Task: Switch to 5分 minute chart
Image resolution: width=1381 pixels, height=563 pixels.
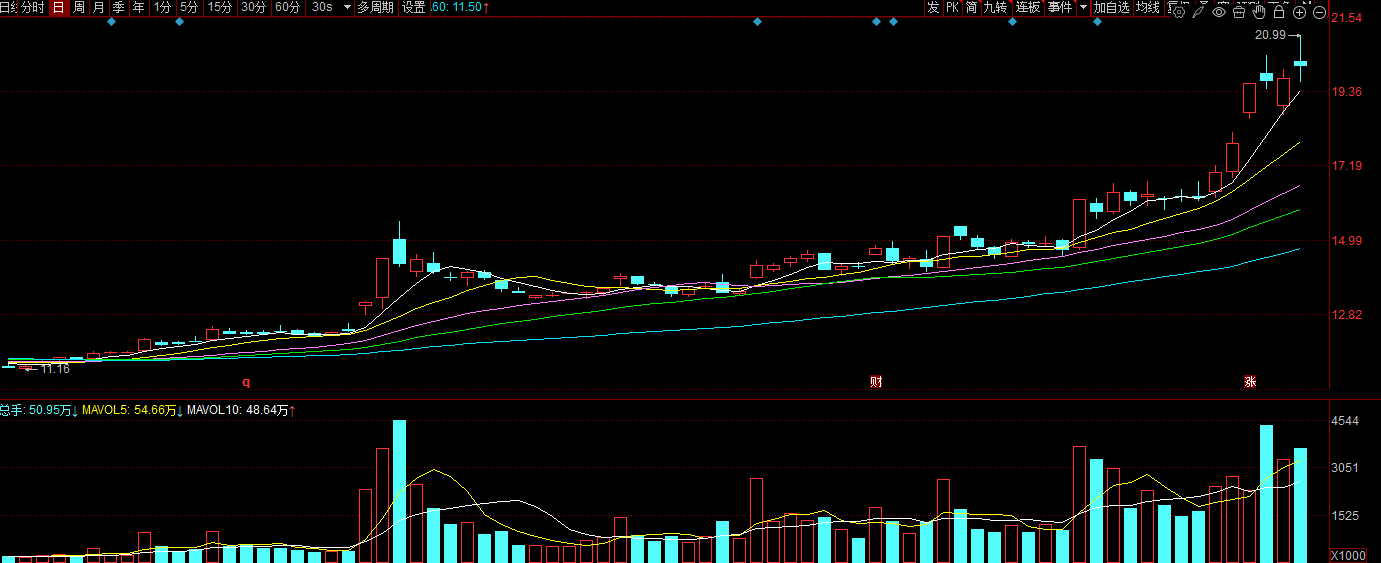Action: pos(189,7)
